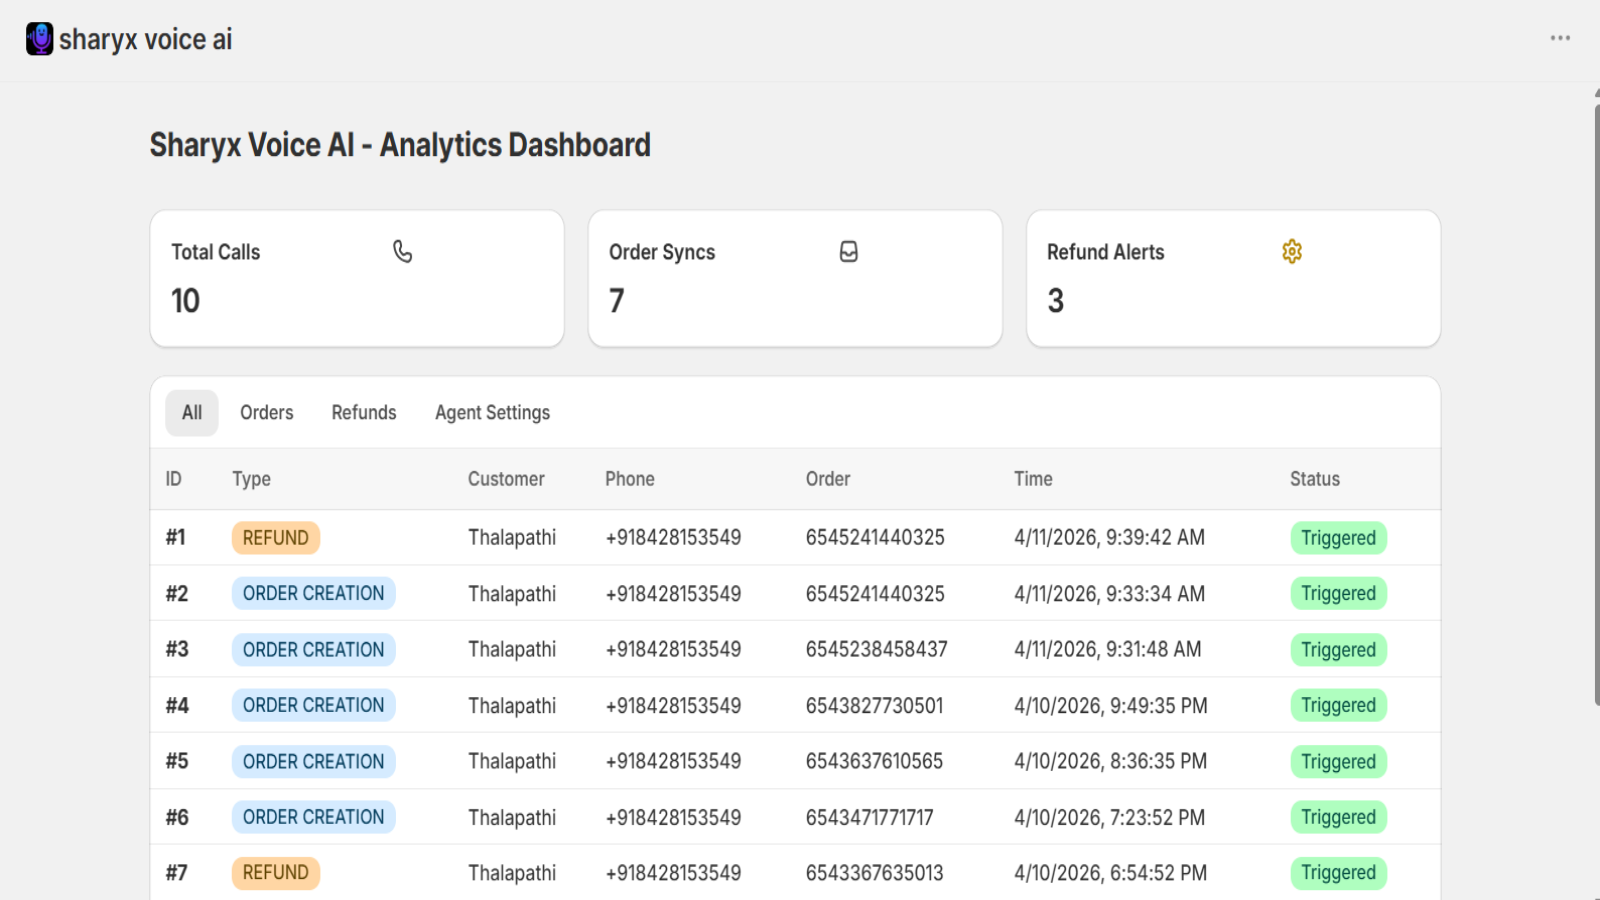
Task: Click the ORDER CREATION badge in row #4
Action: coord(313,706)
